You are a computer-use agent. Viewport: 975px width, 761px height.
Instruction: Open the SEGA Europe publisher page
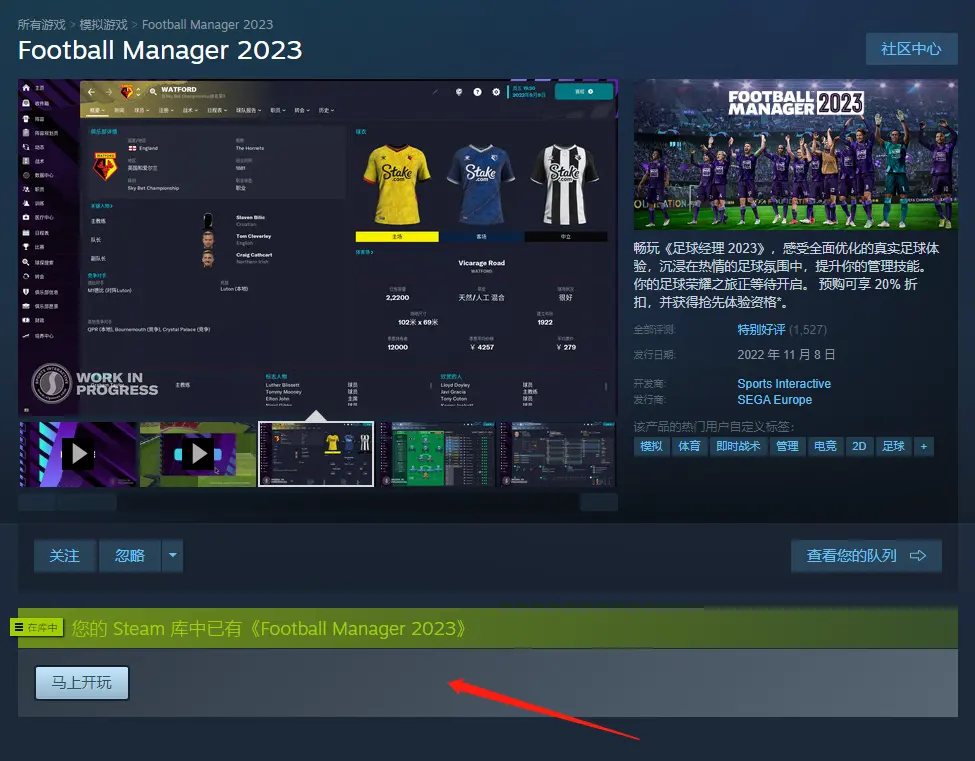click(774, 400)
